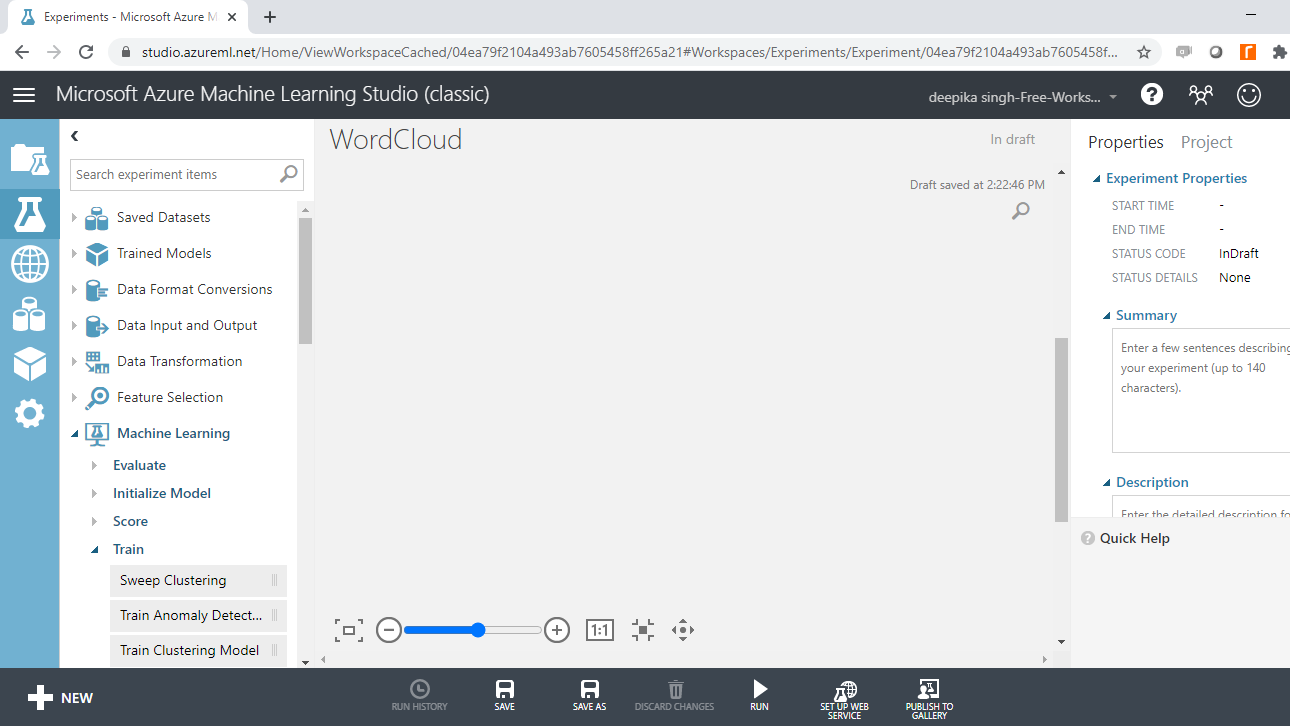
Task: Click Discard Changes trash icon
Action: point(675,696)
